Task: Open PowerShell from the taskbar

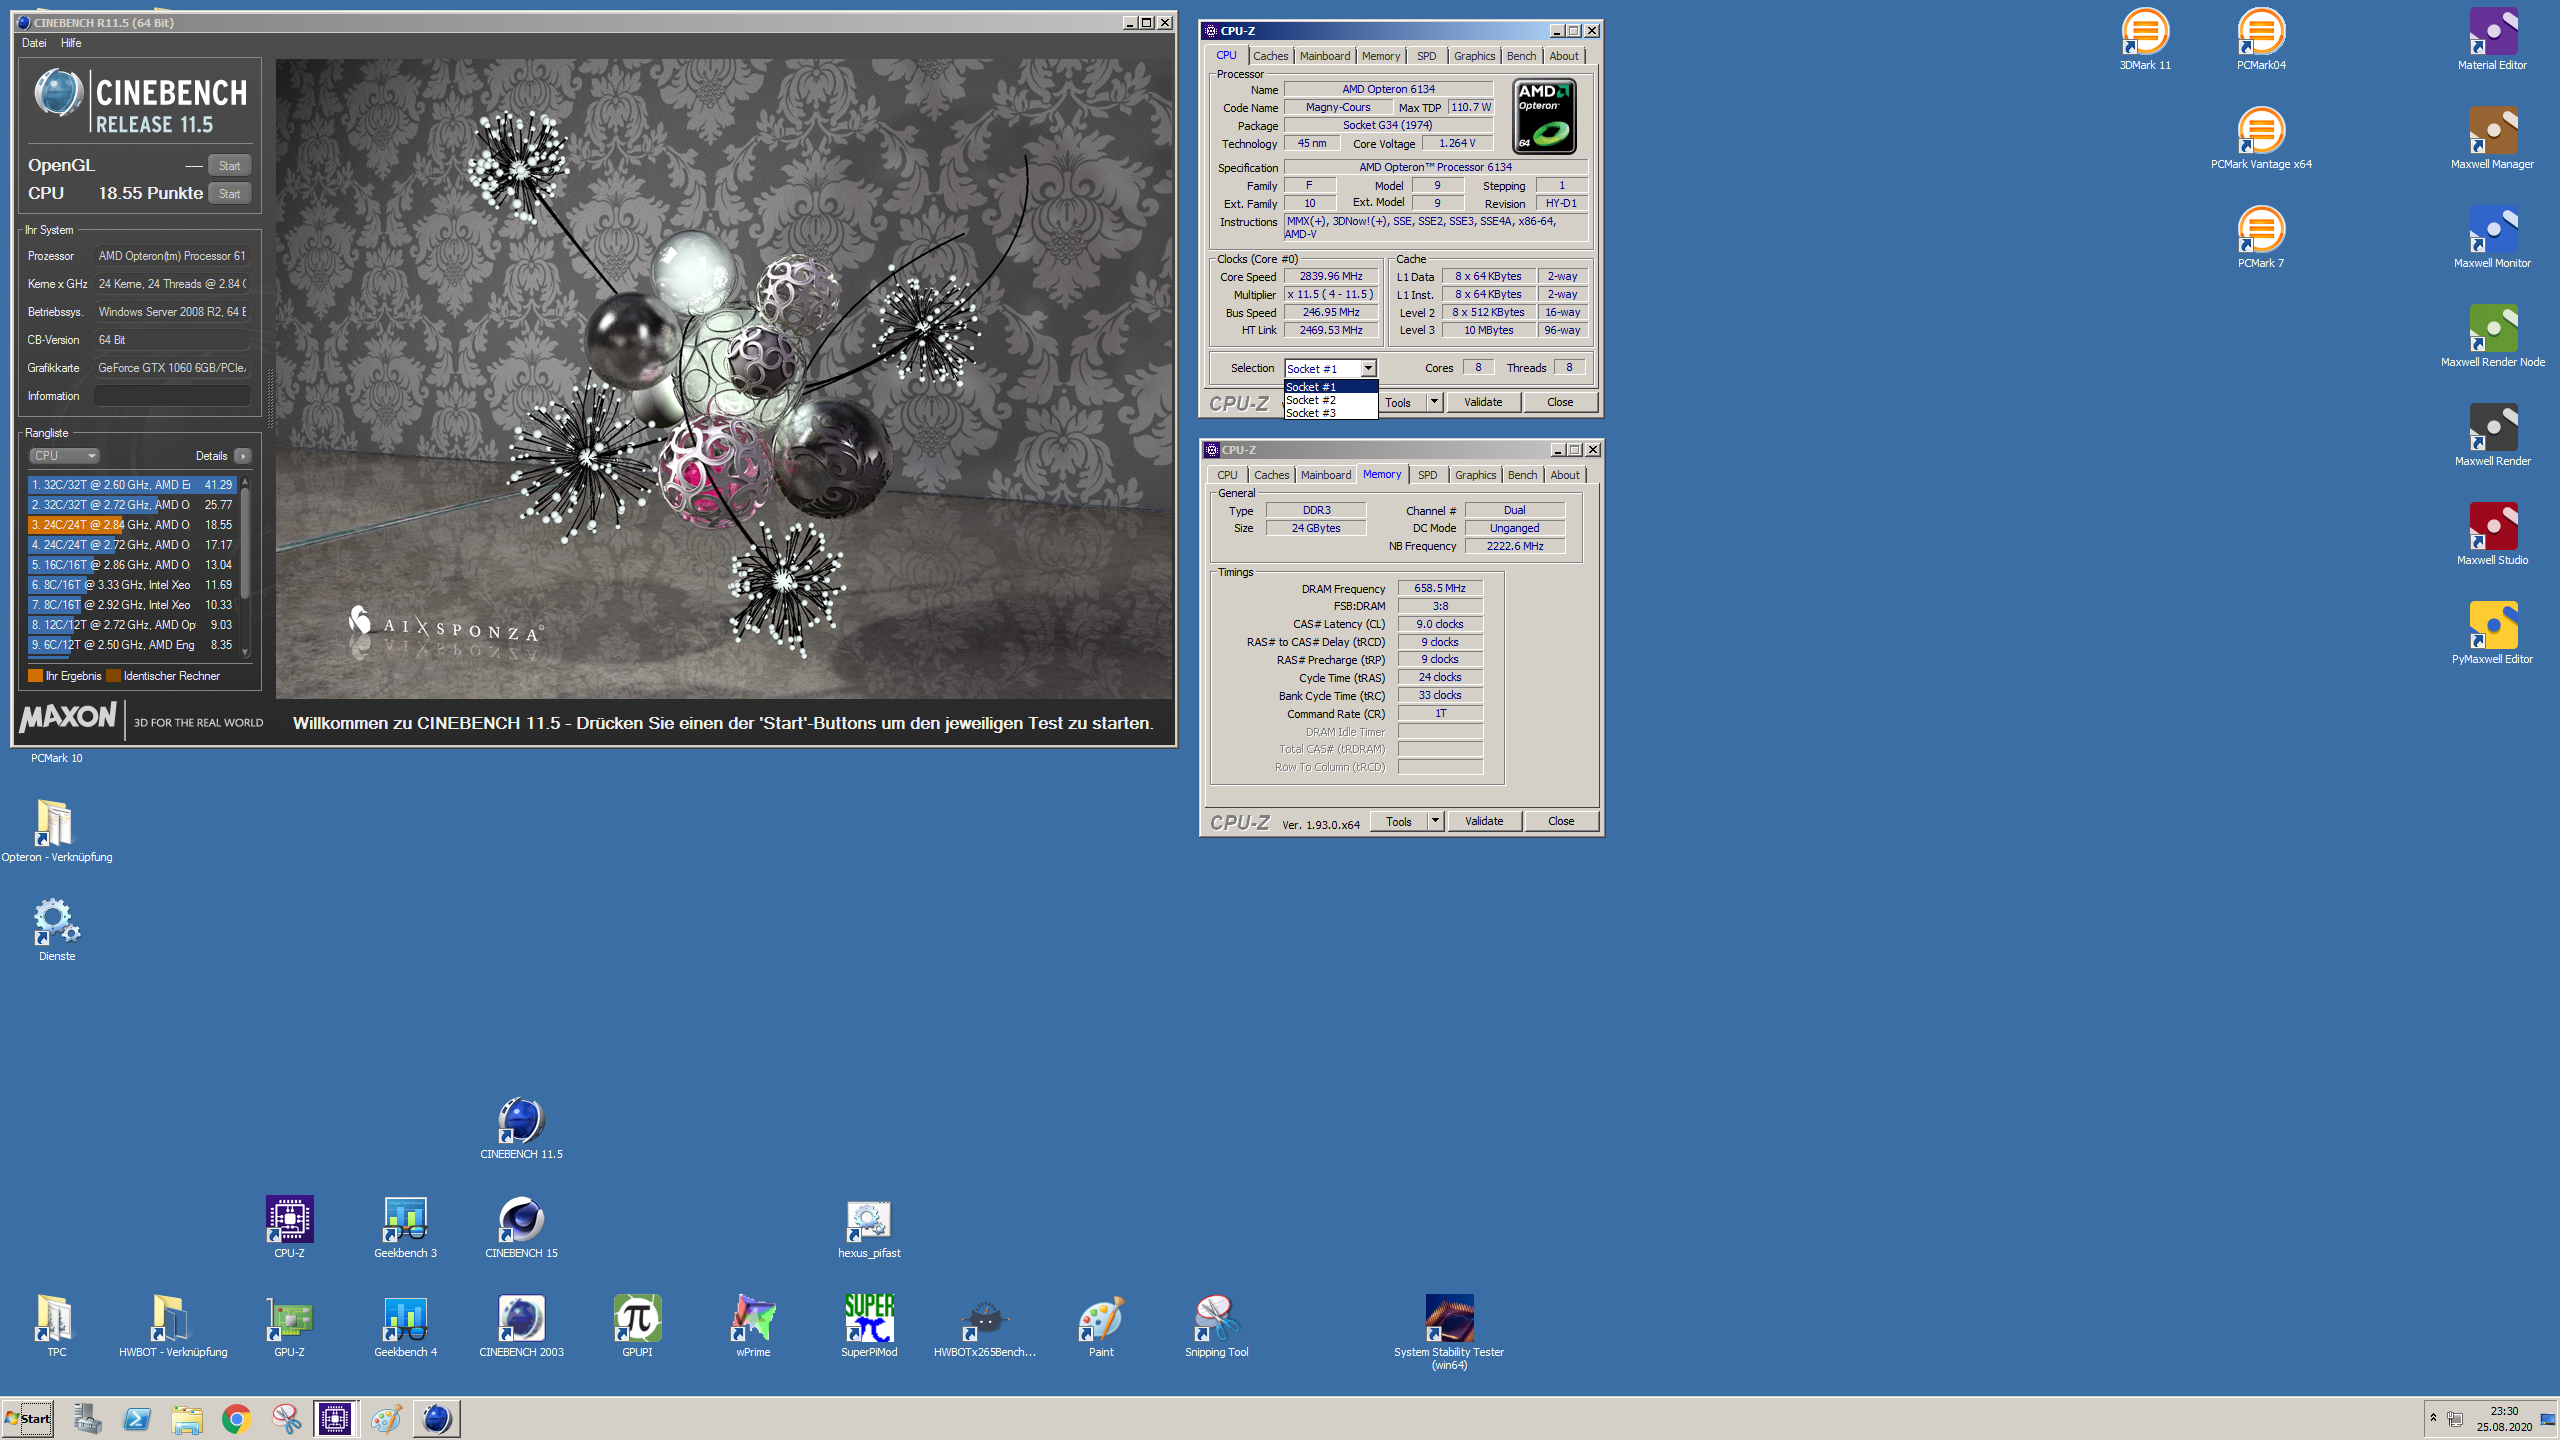Action: [x=137, y=1418]
